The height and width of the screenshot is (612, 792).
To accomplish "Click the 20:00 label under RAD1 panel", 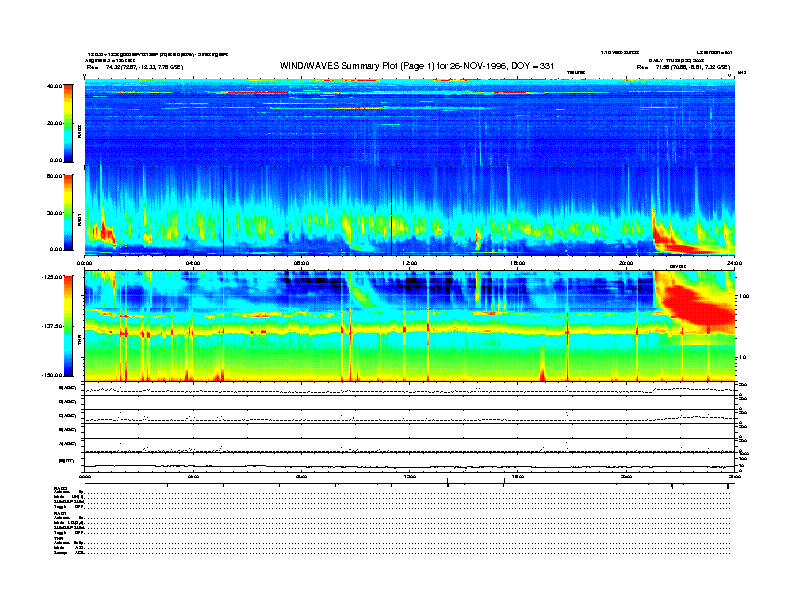I will coord(626,263).
